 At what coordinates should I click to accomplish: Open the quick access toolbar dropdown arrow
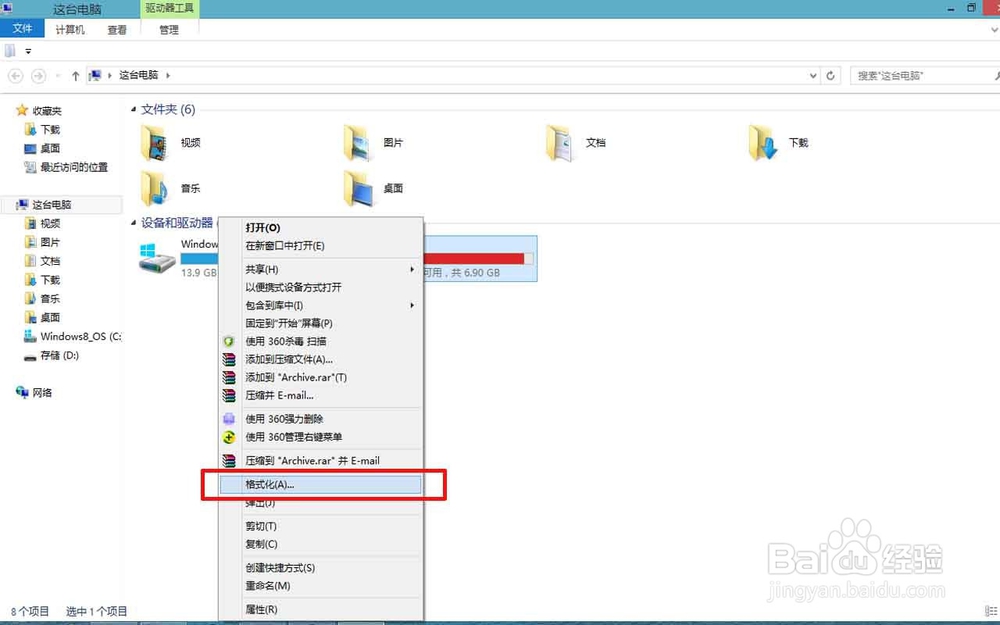pos(28,51)
